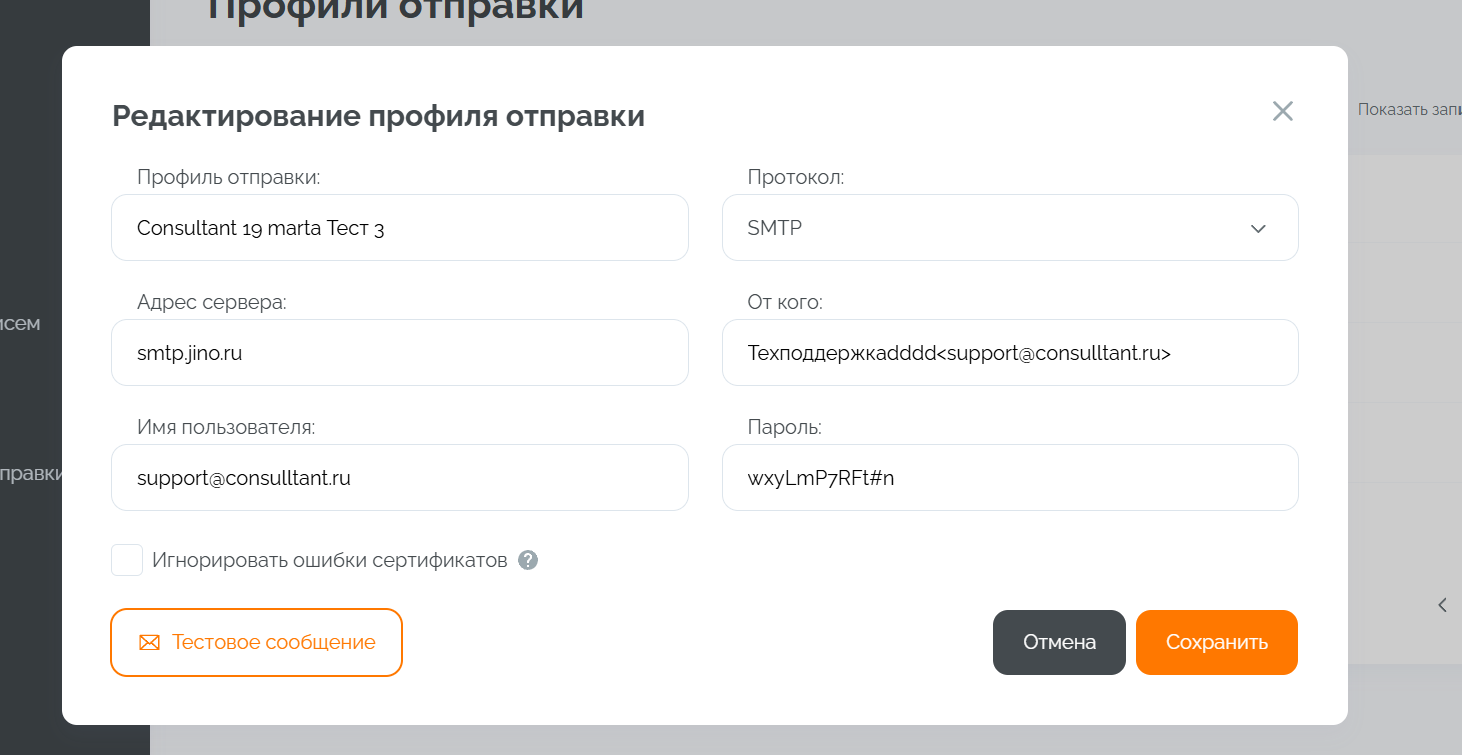Click help icon beside certificate errors option
Image resolution: width=1462 pixels, height=755 pixels.
pos(528,561)
